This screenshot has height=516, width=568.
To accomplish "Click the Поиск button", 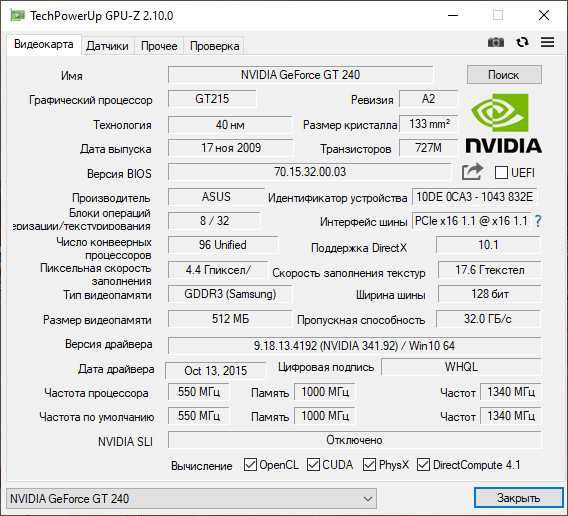I will [504, 75].
